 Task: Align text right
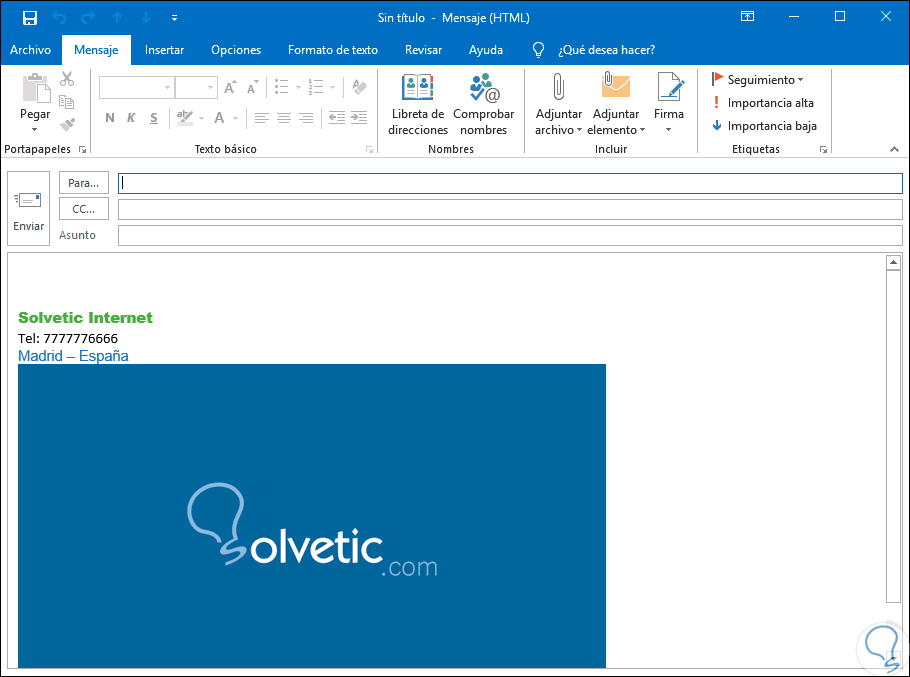(306, 118)
